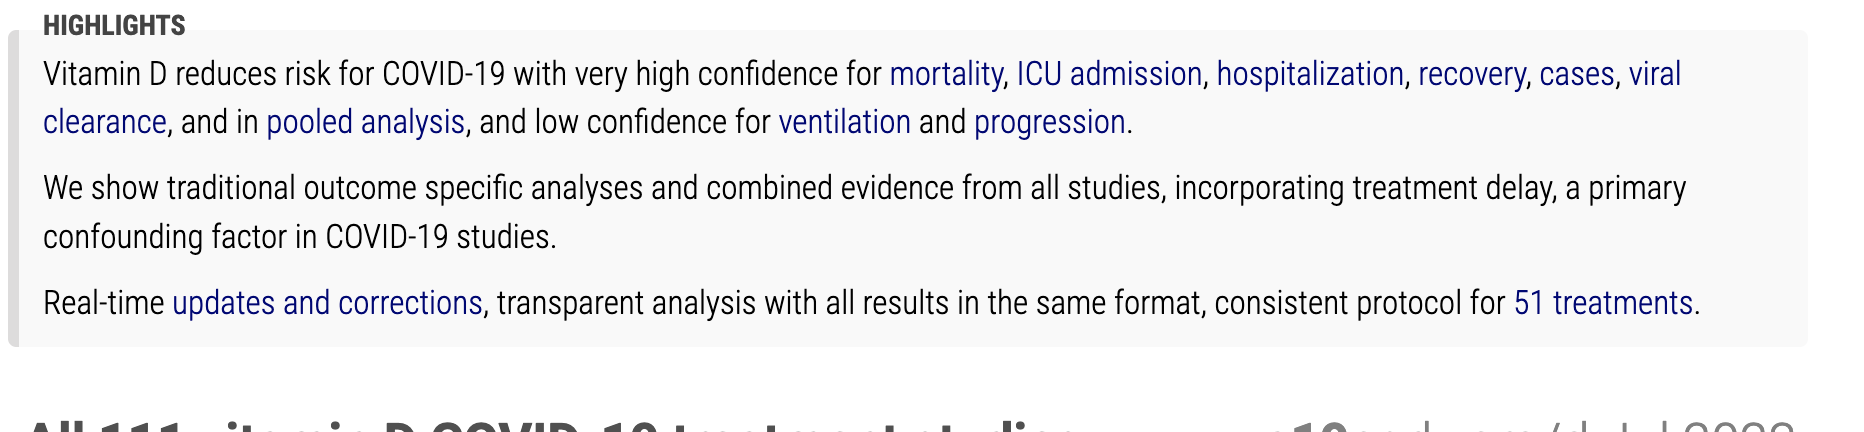1864x432 pixels.
Task: Follow the ICU admission link
Action: pos(1109,74)
